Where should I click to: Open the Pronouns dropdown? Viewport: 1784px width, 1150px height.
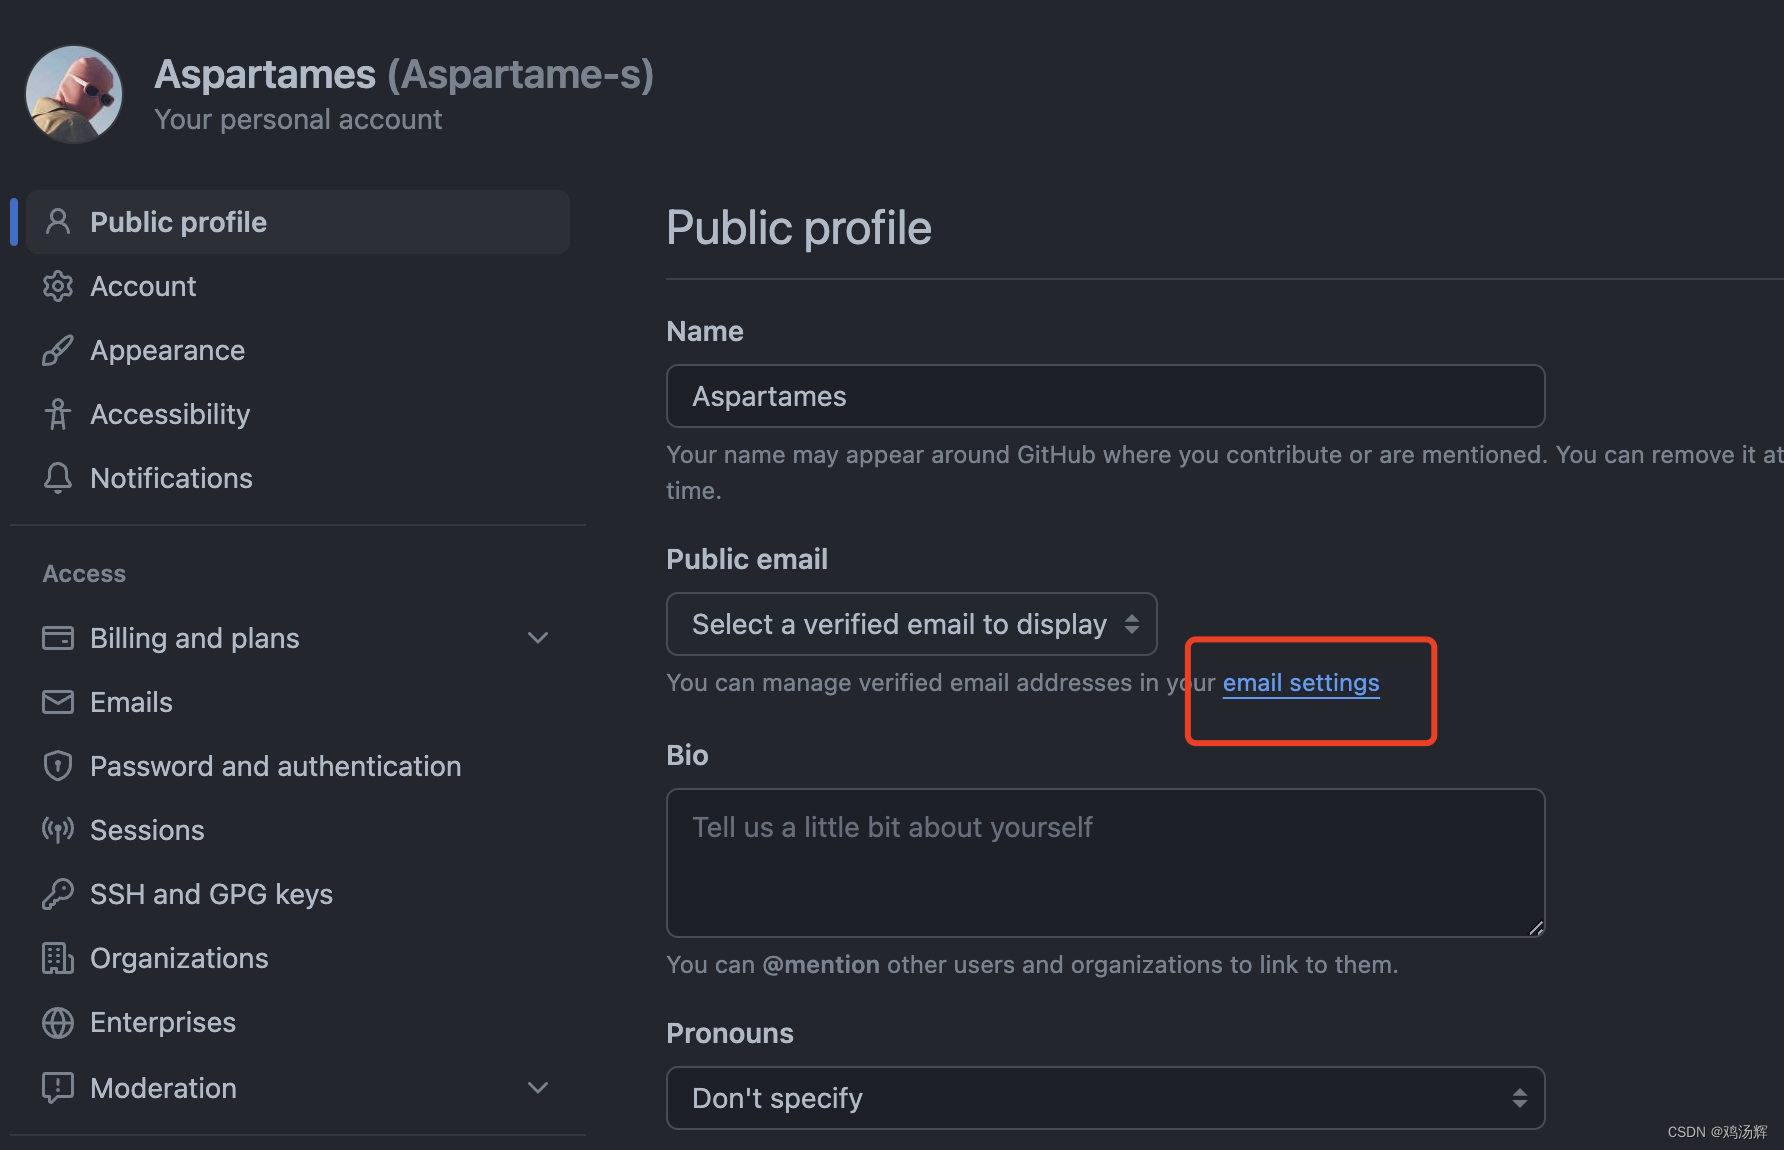pos(1106,1098)
